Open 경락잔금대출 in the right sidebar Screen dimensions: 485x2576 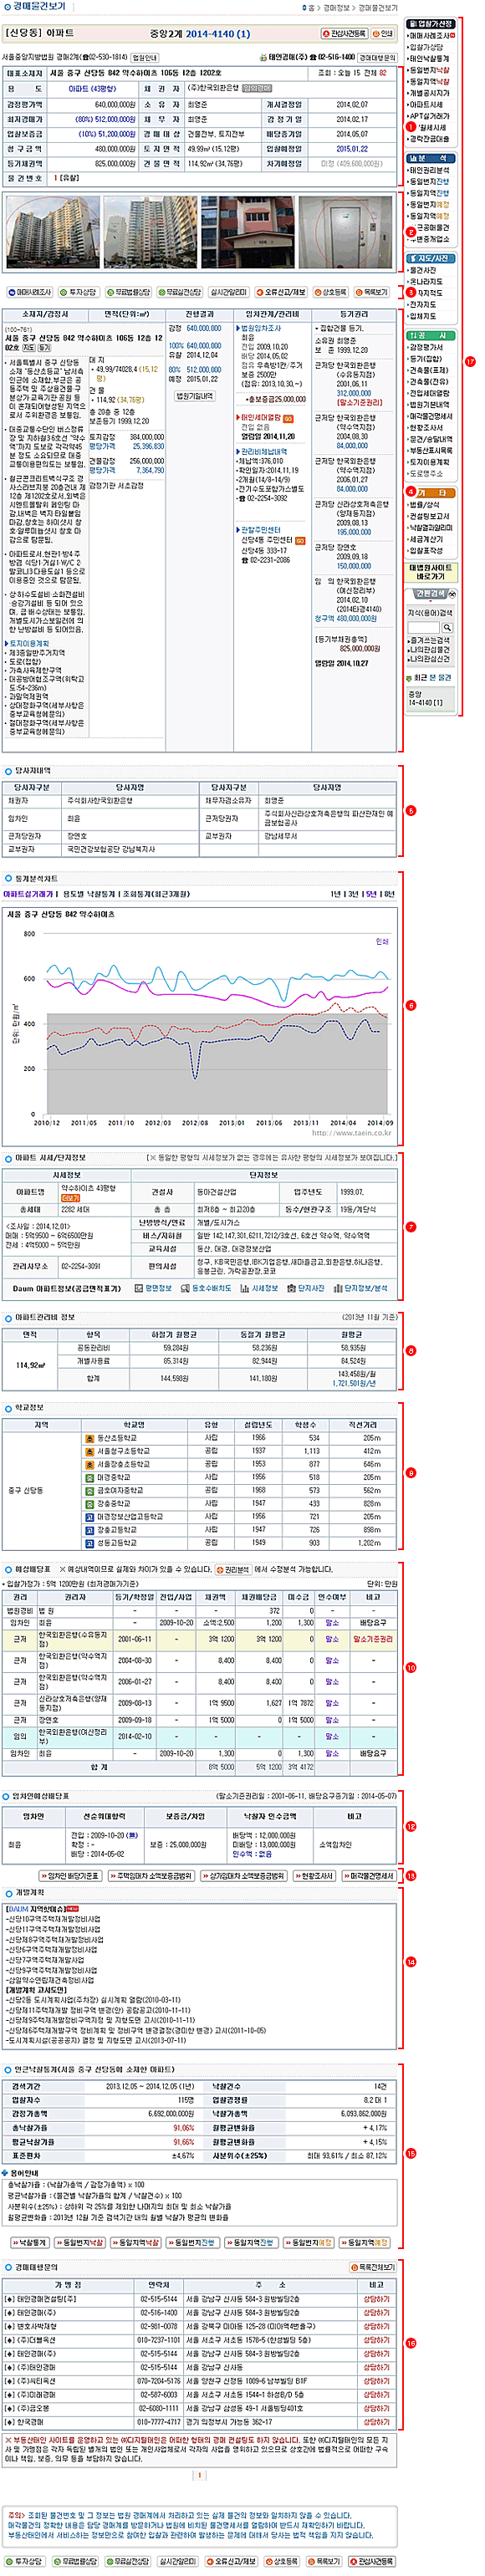[428, 139]
